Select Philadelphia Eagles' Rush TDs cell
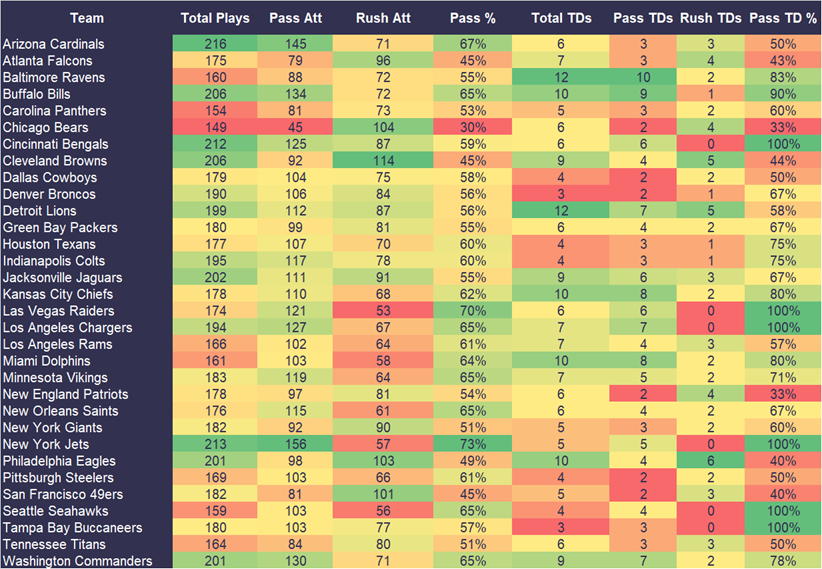The image size is (822, 569). coord(709,461)
